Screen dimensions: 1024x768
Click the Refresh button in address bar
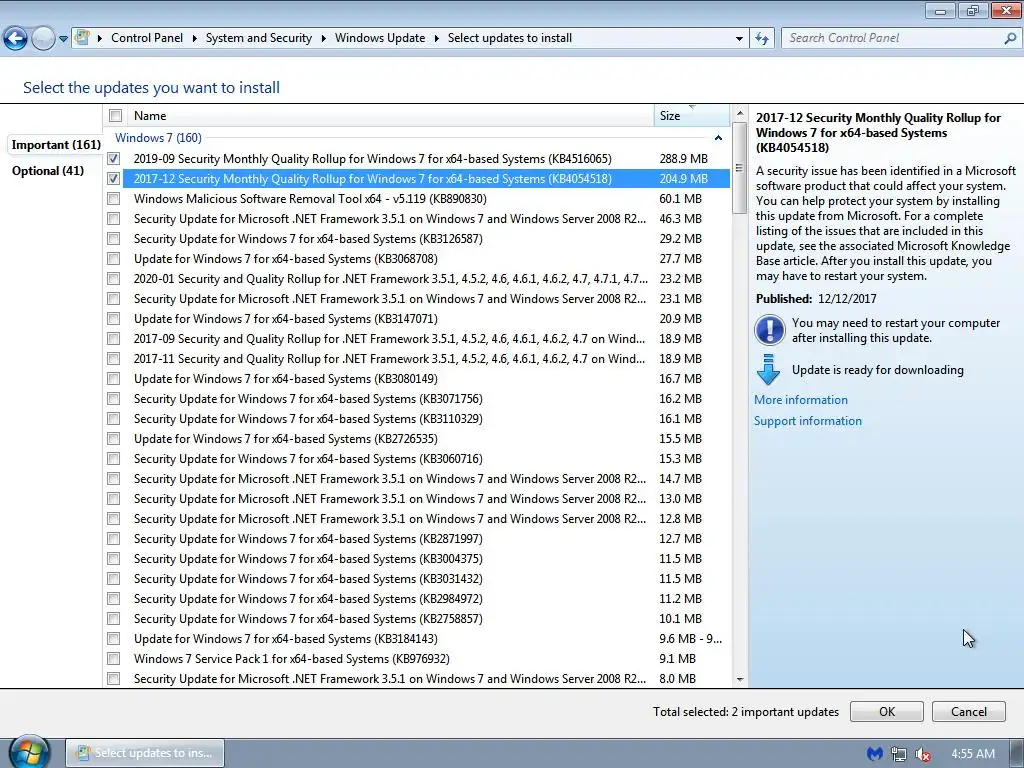click(x=761, y=39)
